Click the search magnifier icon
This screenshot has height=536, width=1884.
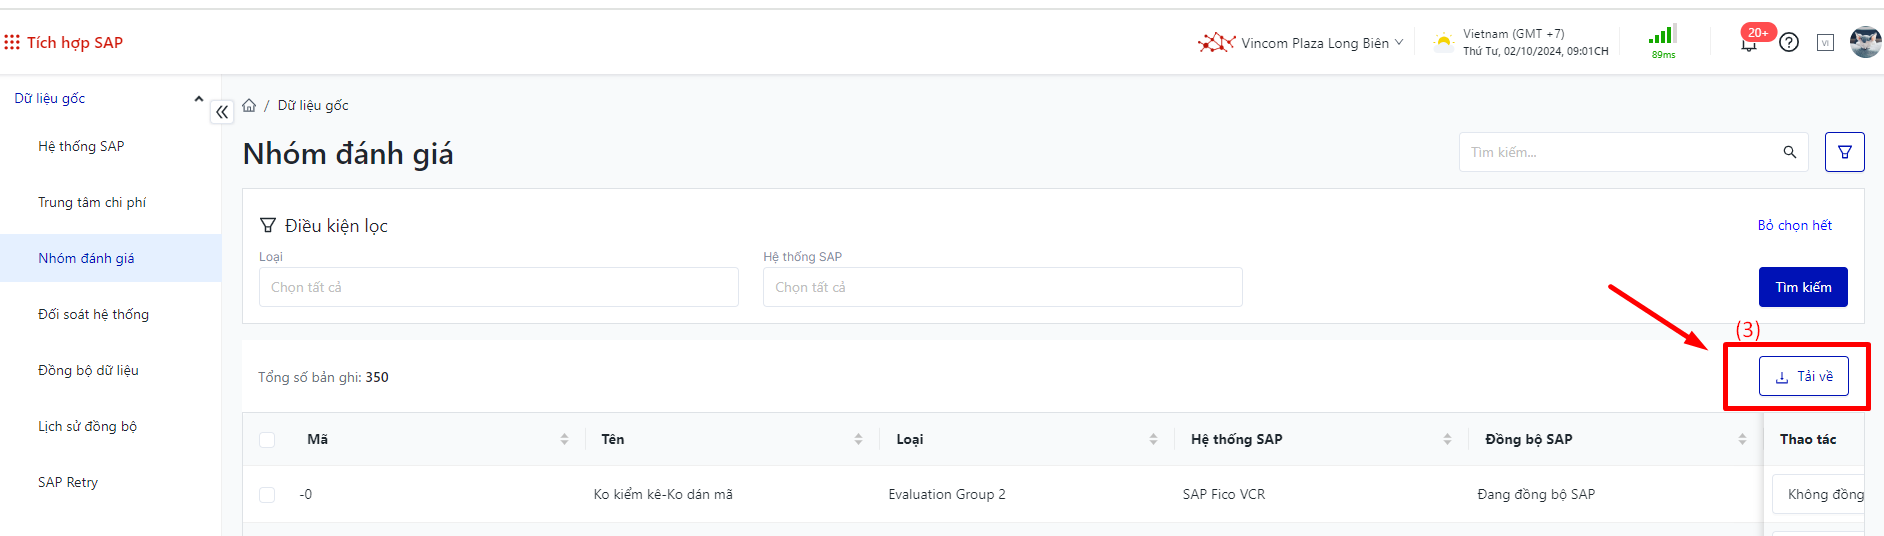pyautogui.click(x=1789, y=152)
